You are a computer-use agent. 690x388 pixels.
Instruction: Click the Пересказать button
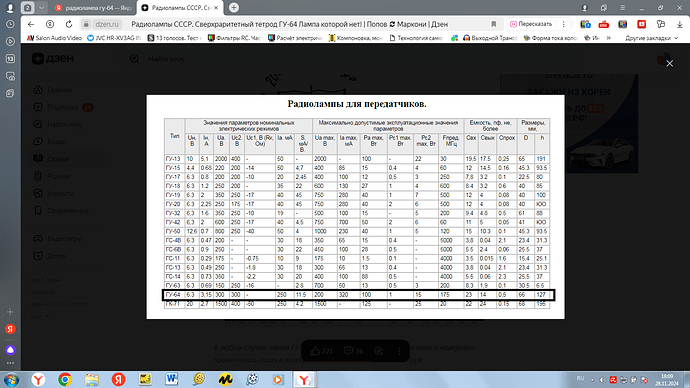(x=531, y=24)
